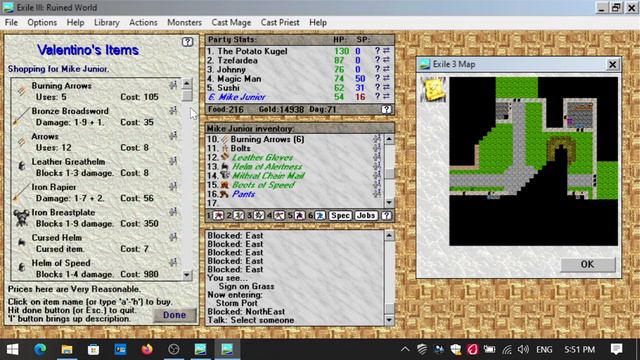
Task: Open info for inventory Leather Gloves
Action: point(377,157)
